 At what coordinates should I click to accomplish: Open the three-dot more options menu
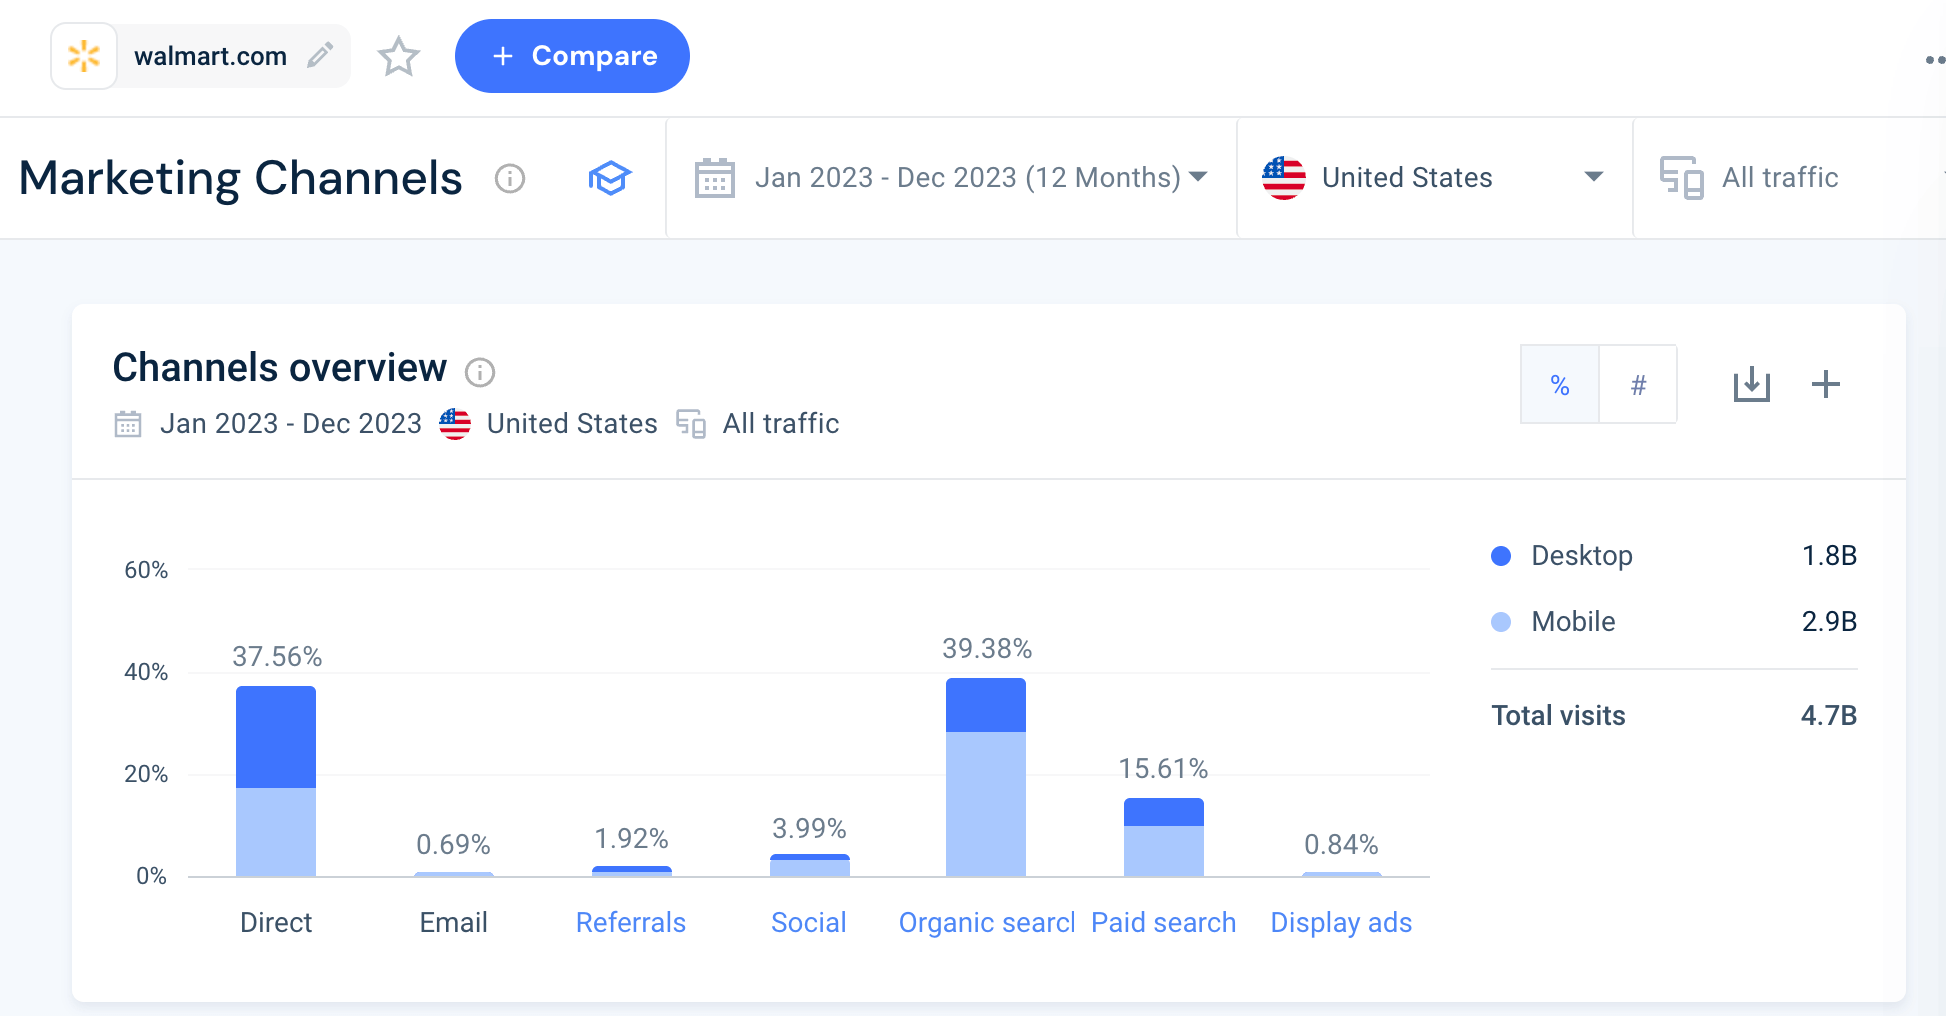point(1934,60)
